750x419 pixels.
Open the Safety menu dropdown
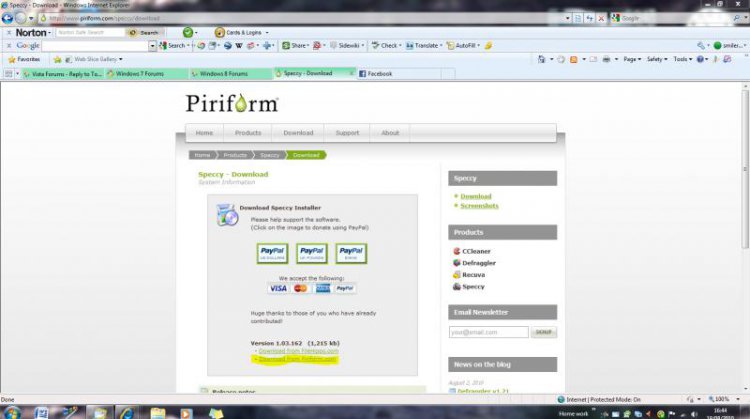(657, 59)
